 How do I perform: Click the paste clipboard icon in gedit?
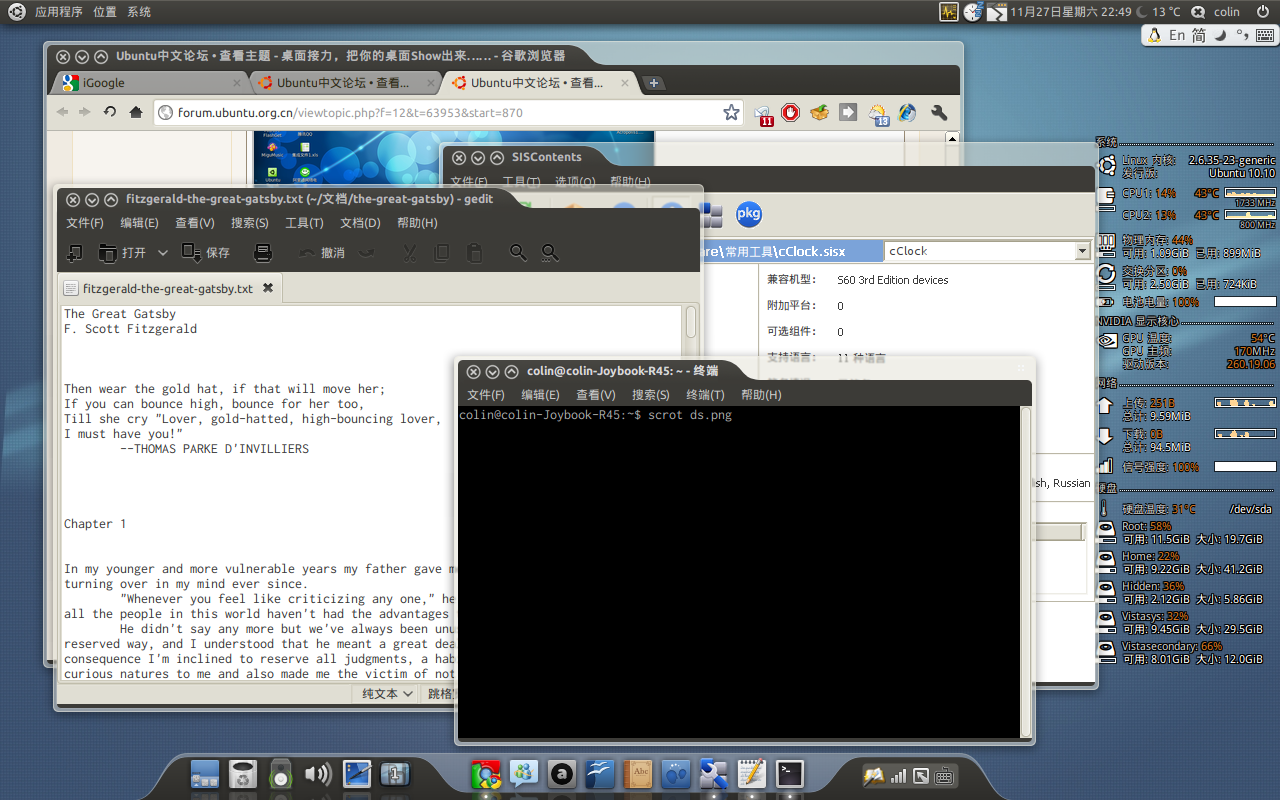tap(474, 253)
